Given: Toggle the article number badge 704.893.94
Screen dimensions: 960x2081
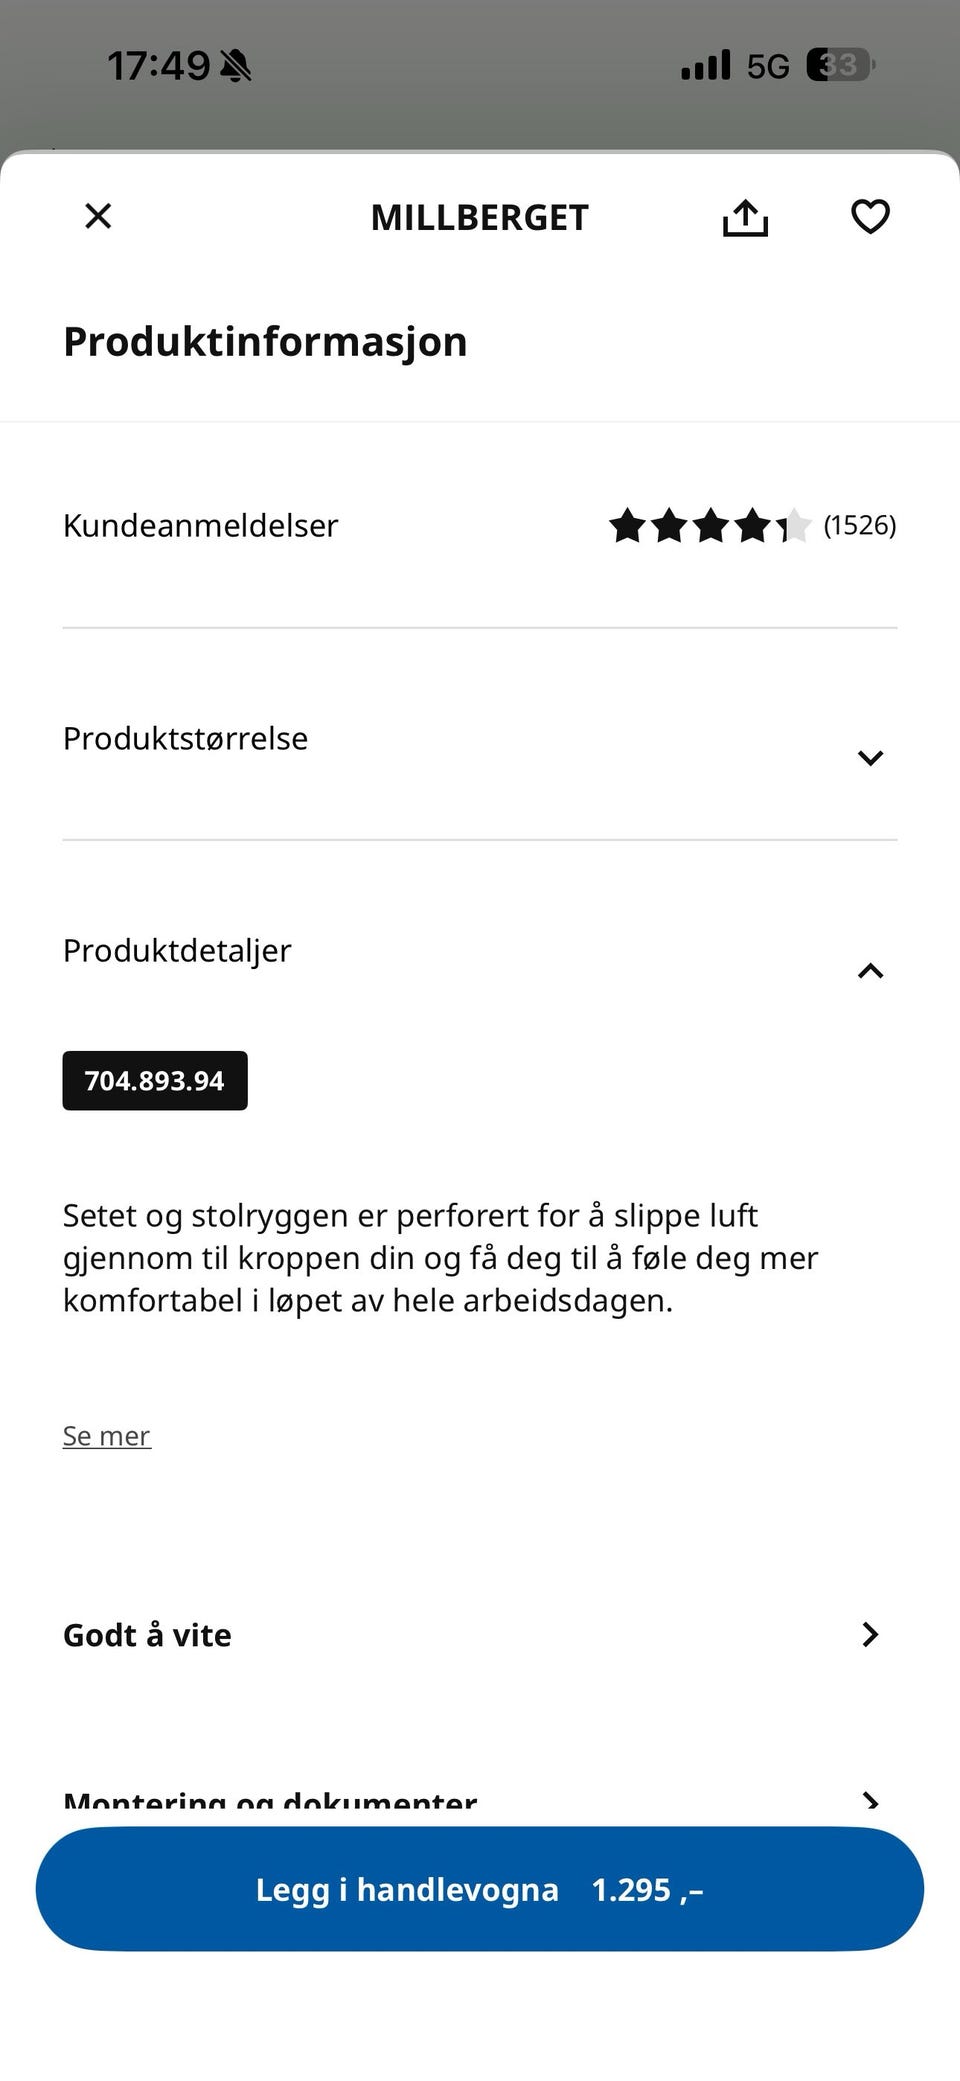Looking at the screenshot, I should 155,1080.
